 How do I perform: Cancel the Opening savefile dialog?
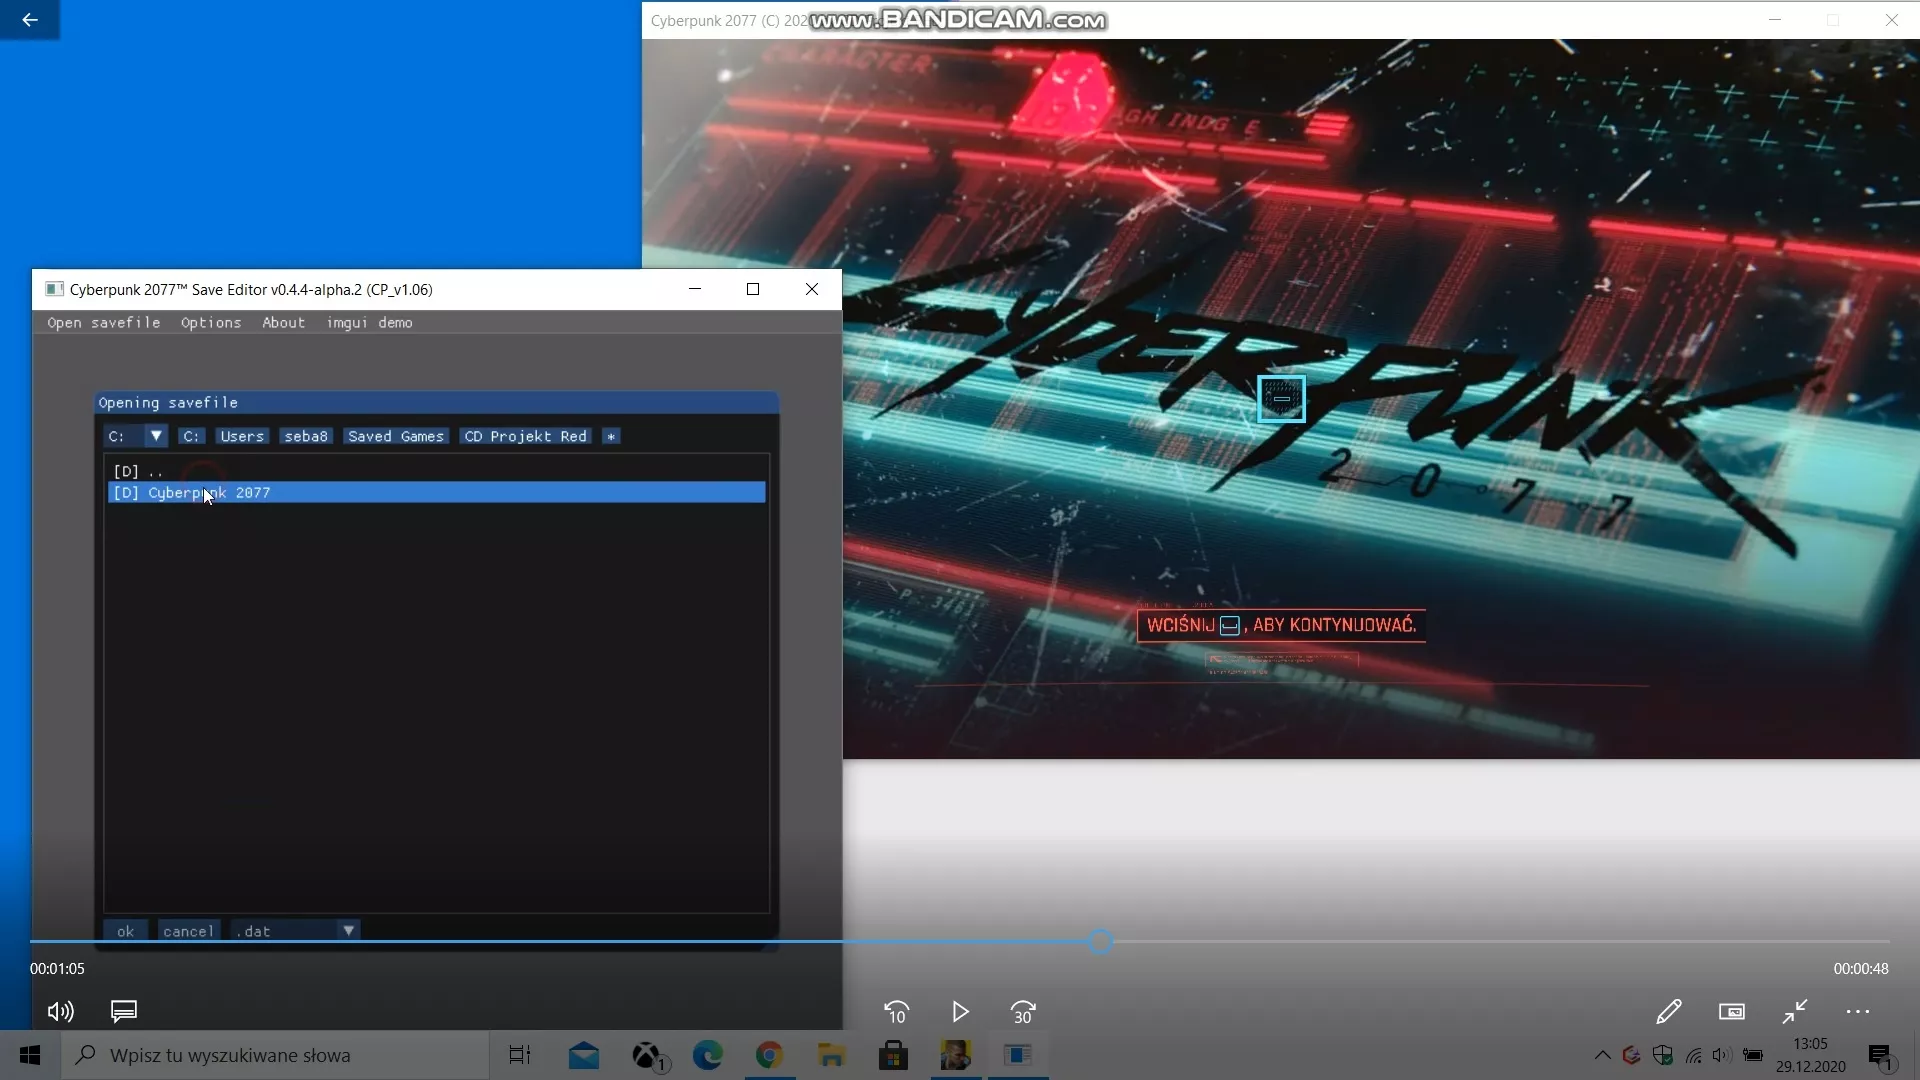click(x=188, y=931)
